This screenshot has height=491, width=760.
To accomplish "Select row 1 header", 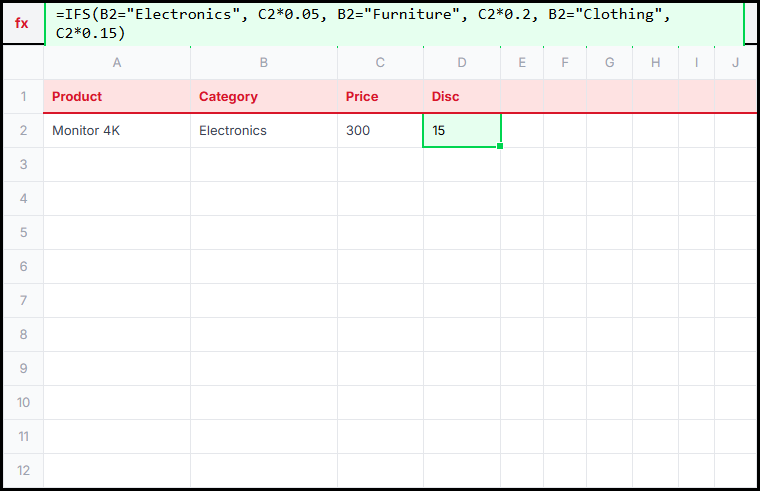I will tap(23, 97).
